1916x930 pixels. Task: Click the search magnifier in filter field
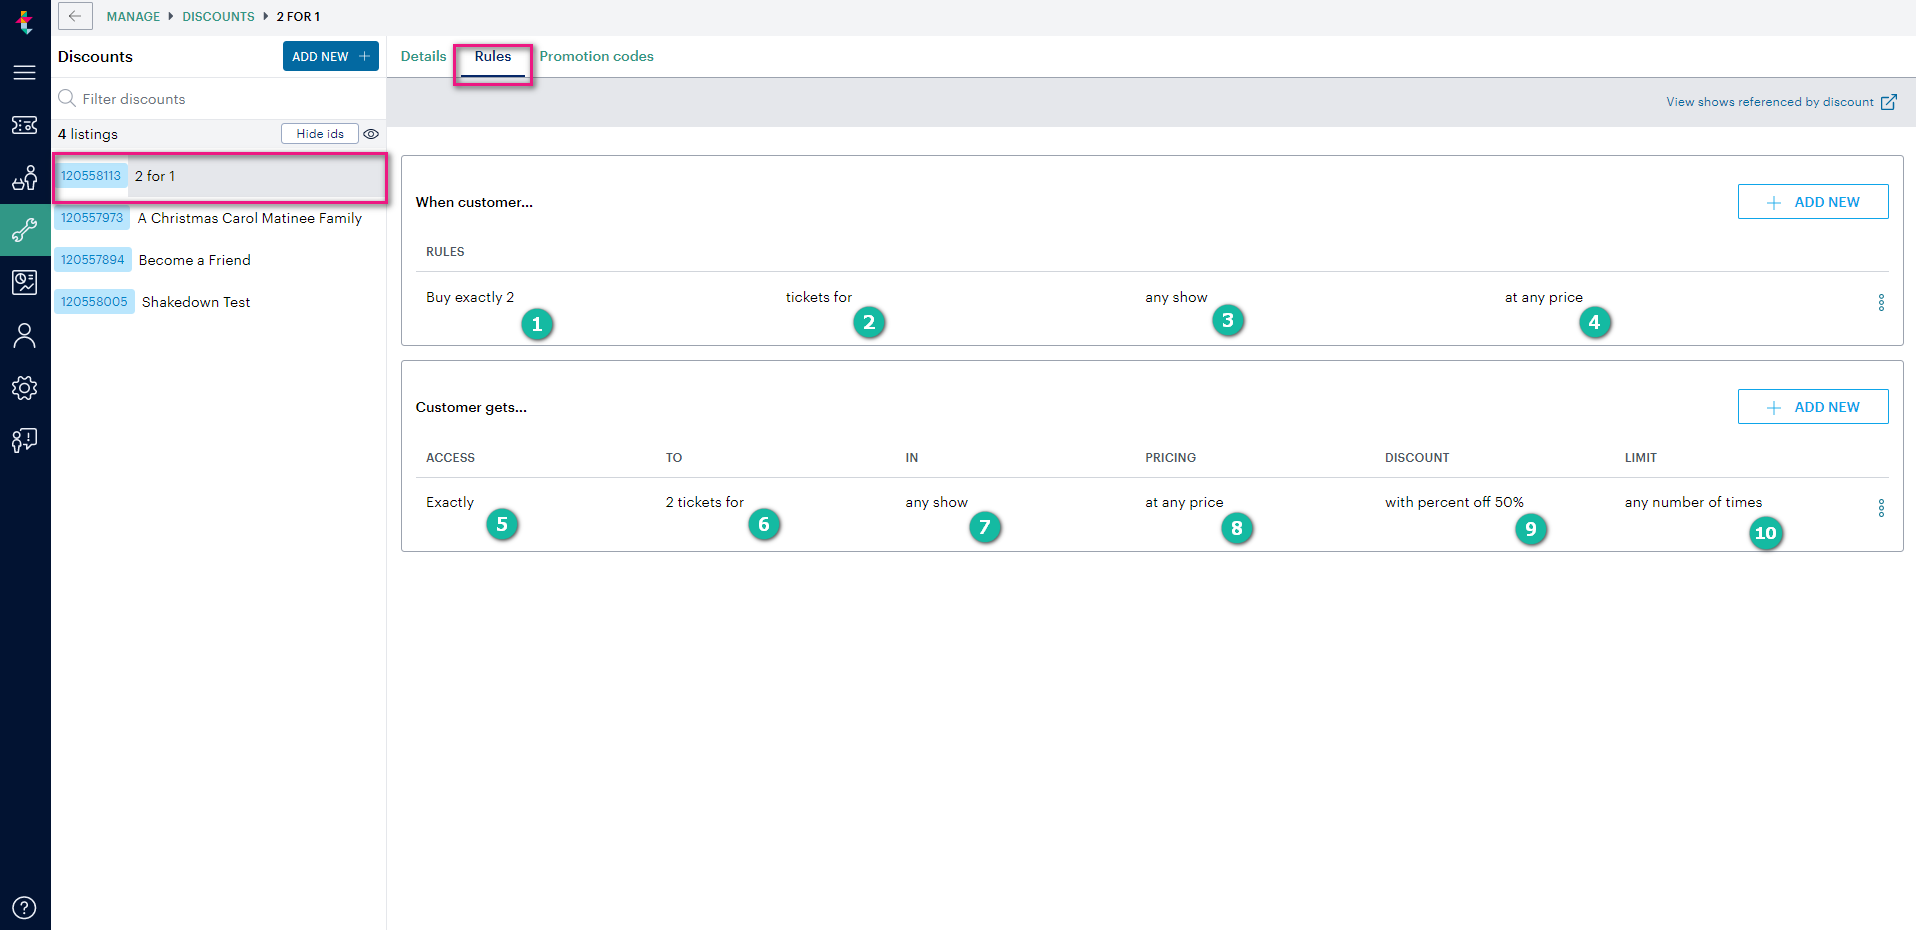(x=66, y=98)
